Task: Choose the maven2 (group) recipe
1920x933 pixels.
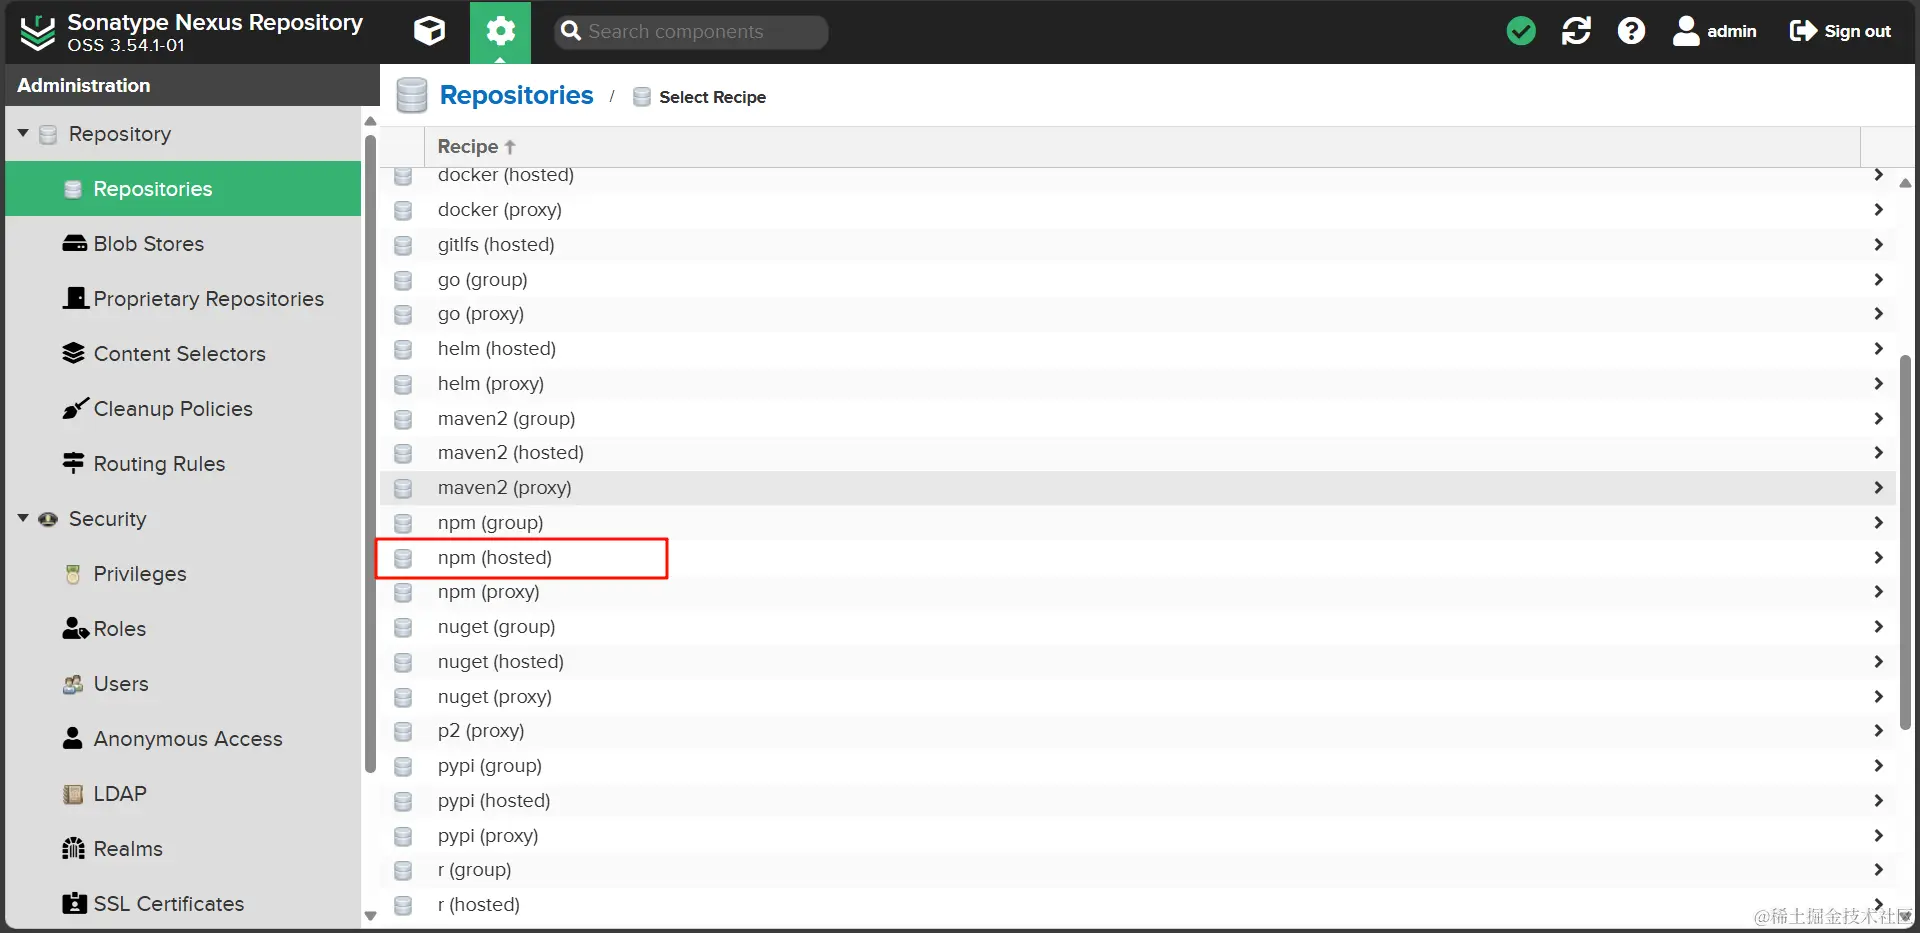Action: click(1138, 419)
